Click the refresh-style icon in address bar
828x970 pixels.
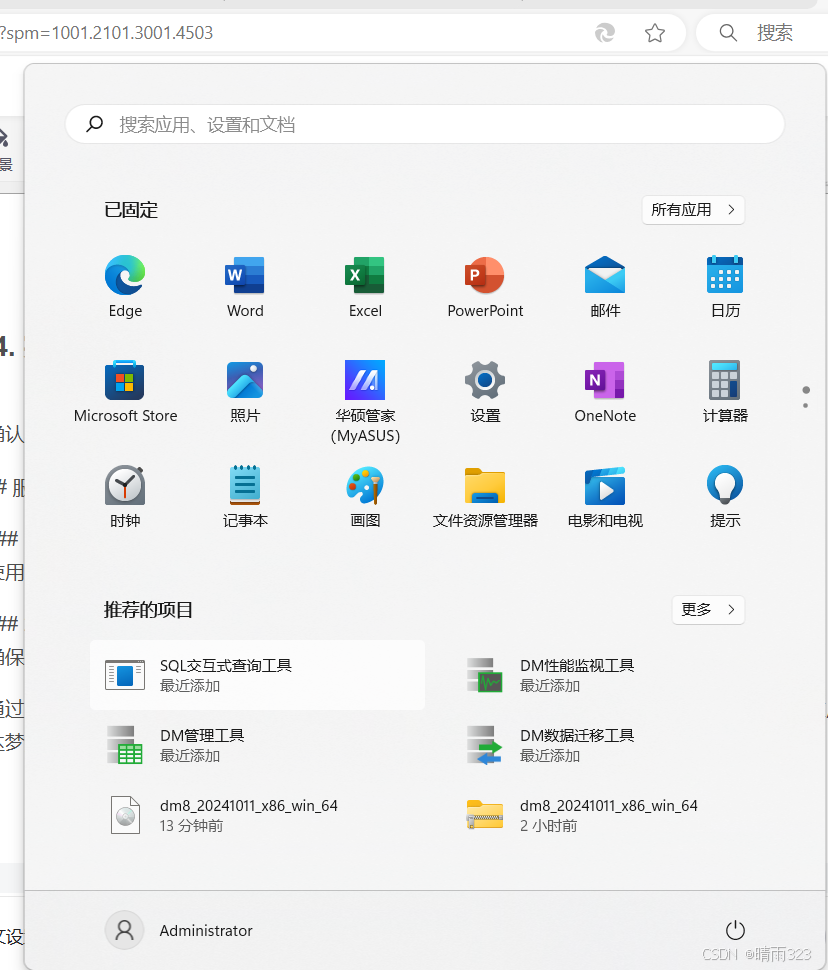605,33
